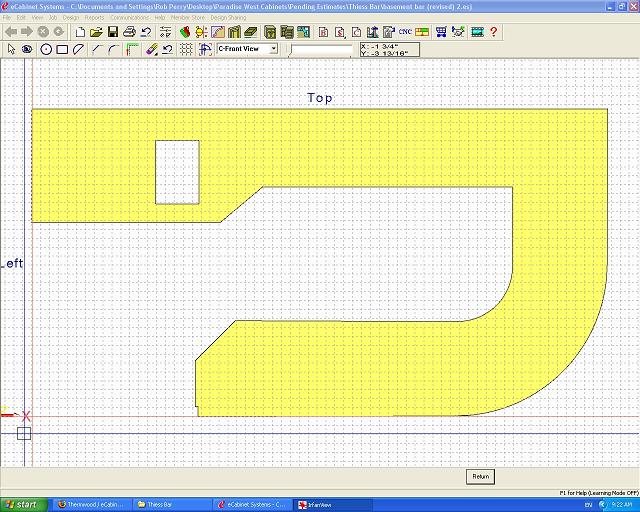
Task: Open the Member Store menu
Action: [188, 18]
